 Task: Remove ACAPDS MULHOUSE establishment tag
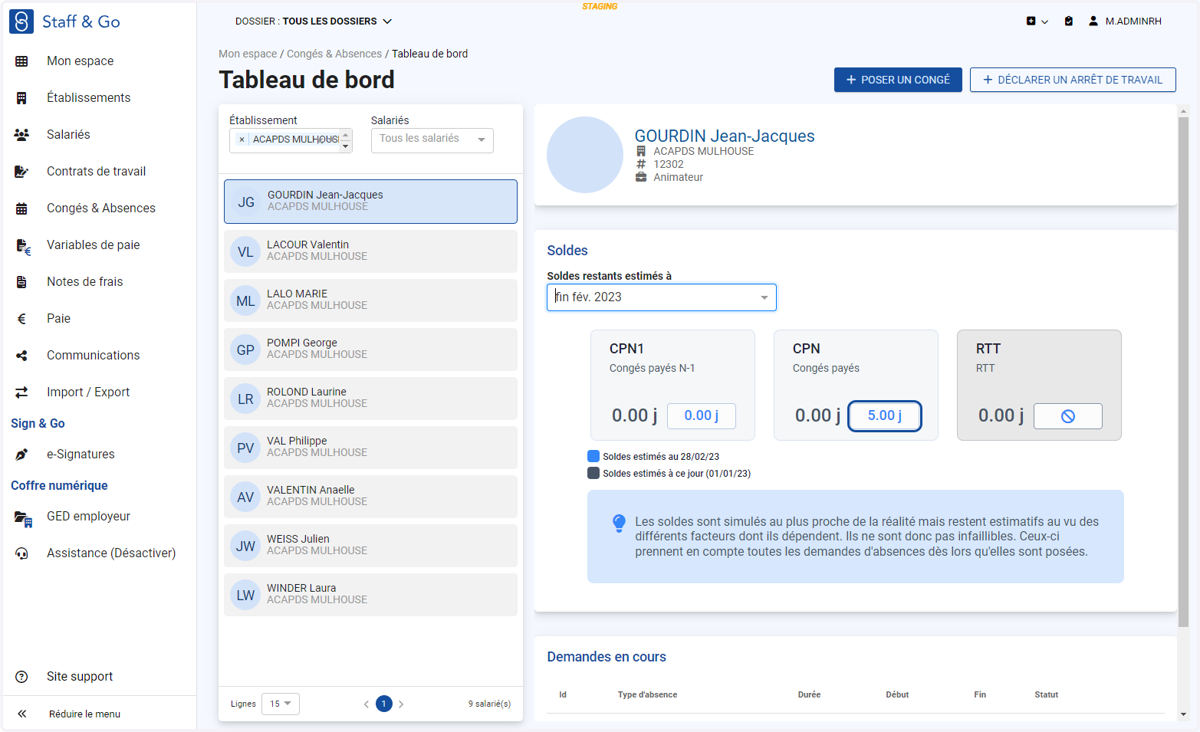(242, 140)
